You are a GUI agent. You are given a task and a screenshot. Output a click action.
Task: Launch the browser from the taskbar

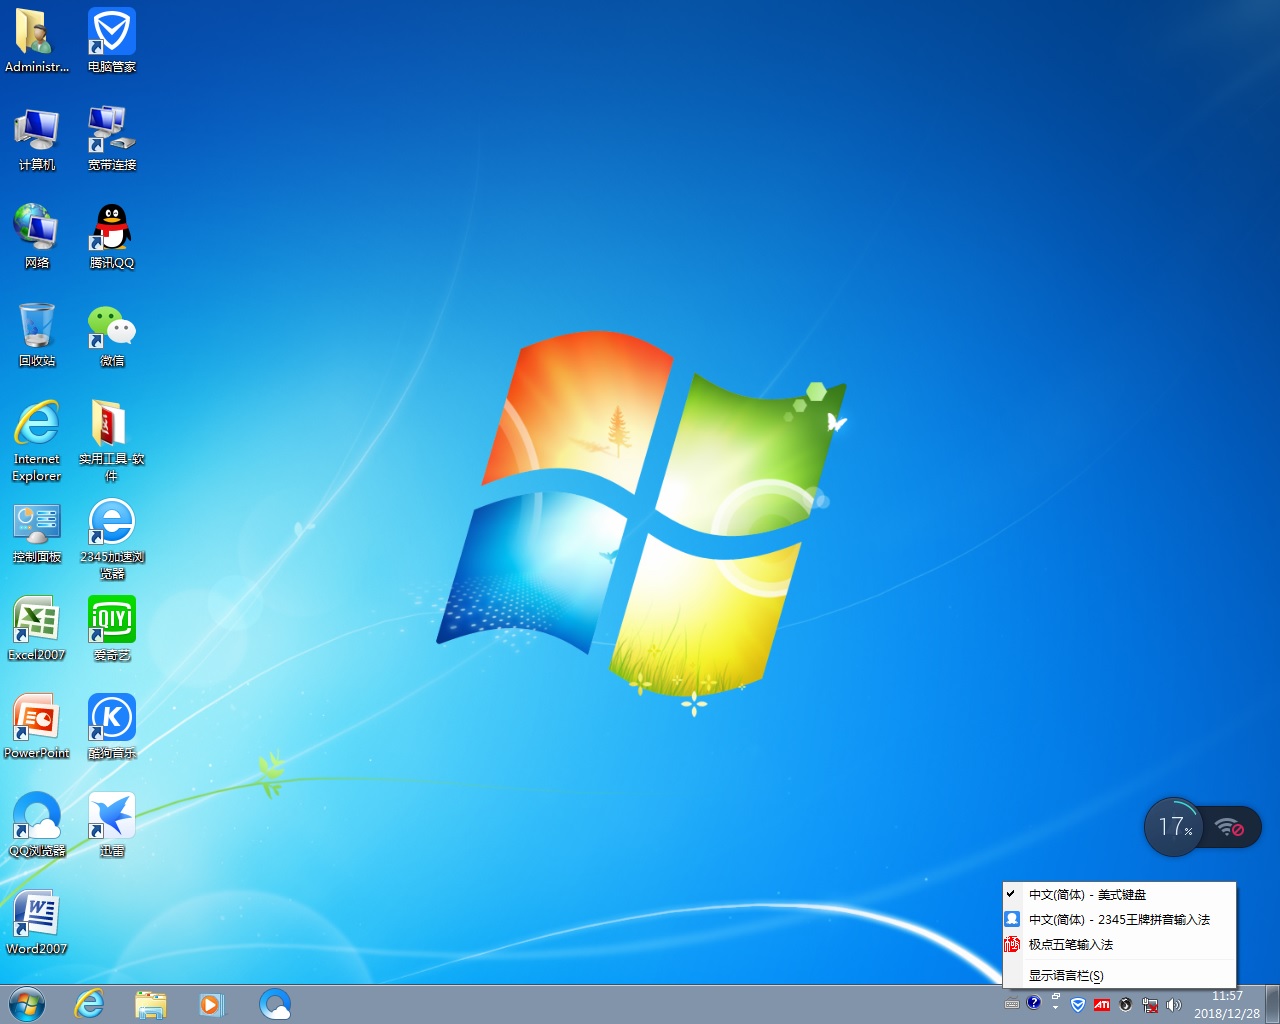88,1004
